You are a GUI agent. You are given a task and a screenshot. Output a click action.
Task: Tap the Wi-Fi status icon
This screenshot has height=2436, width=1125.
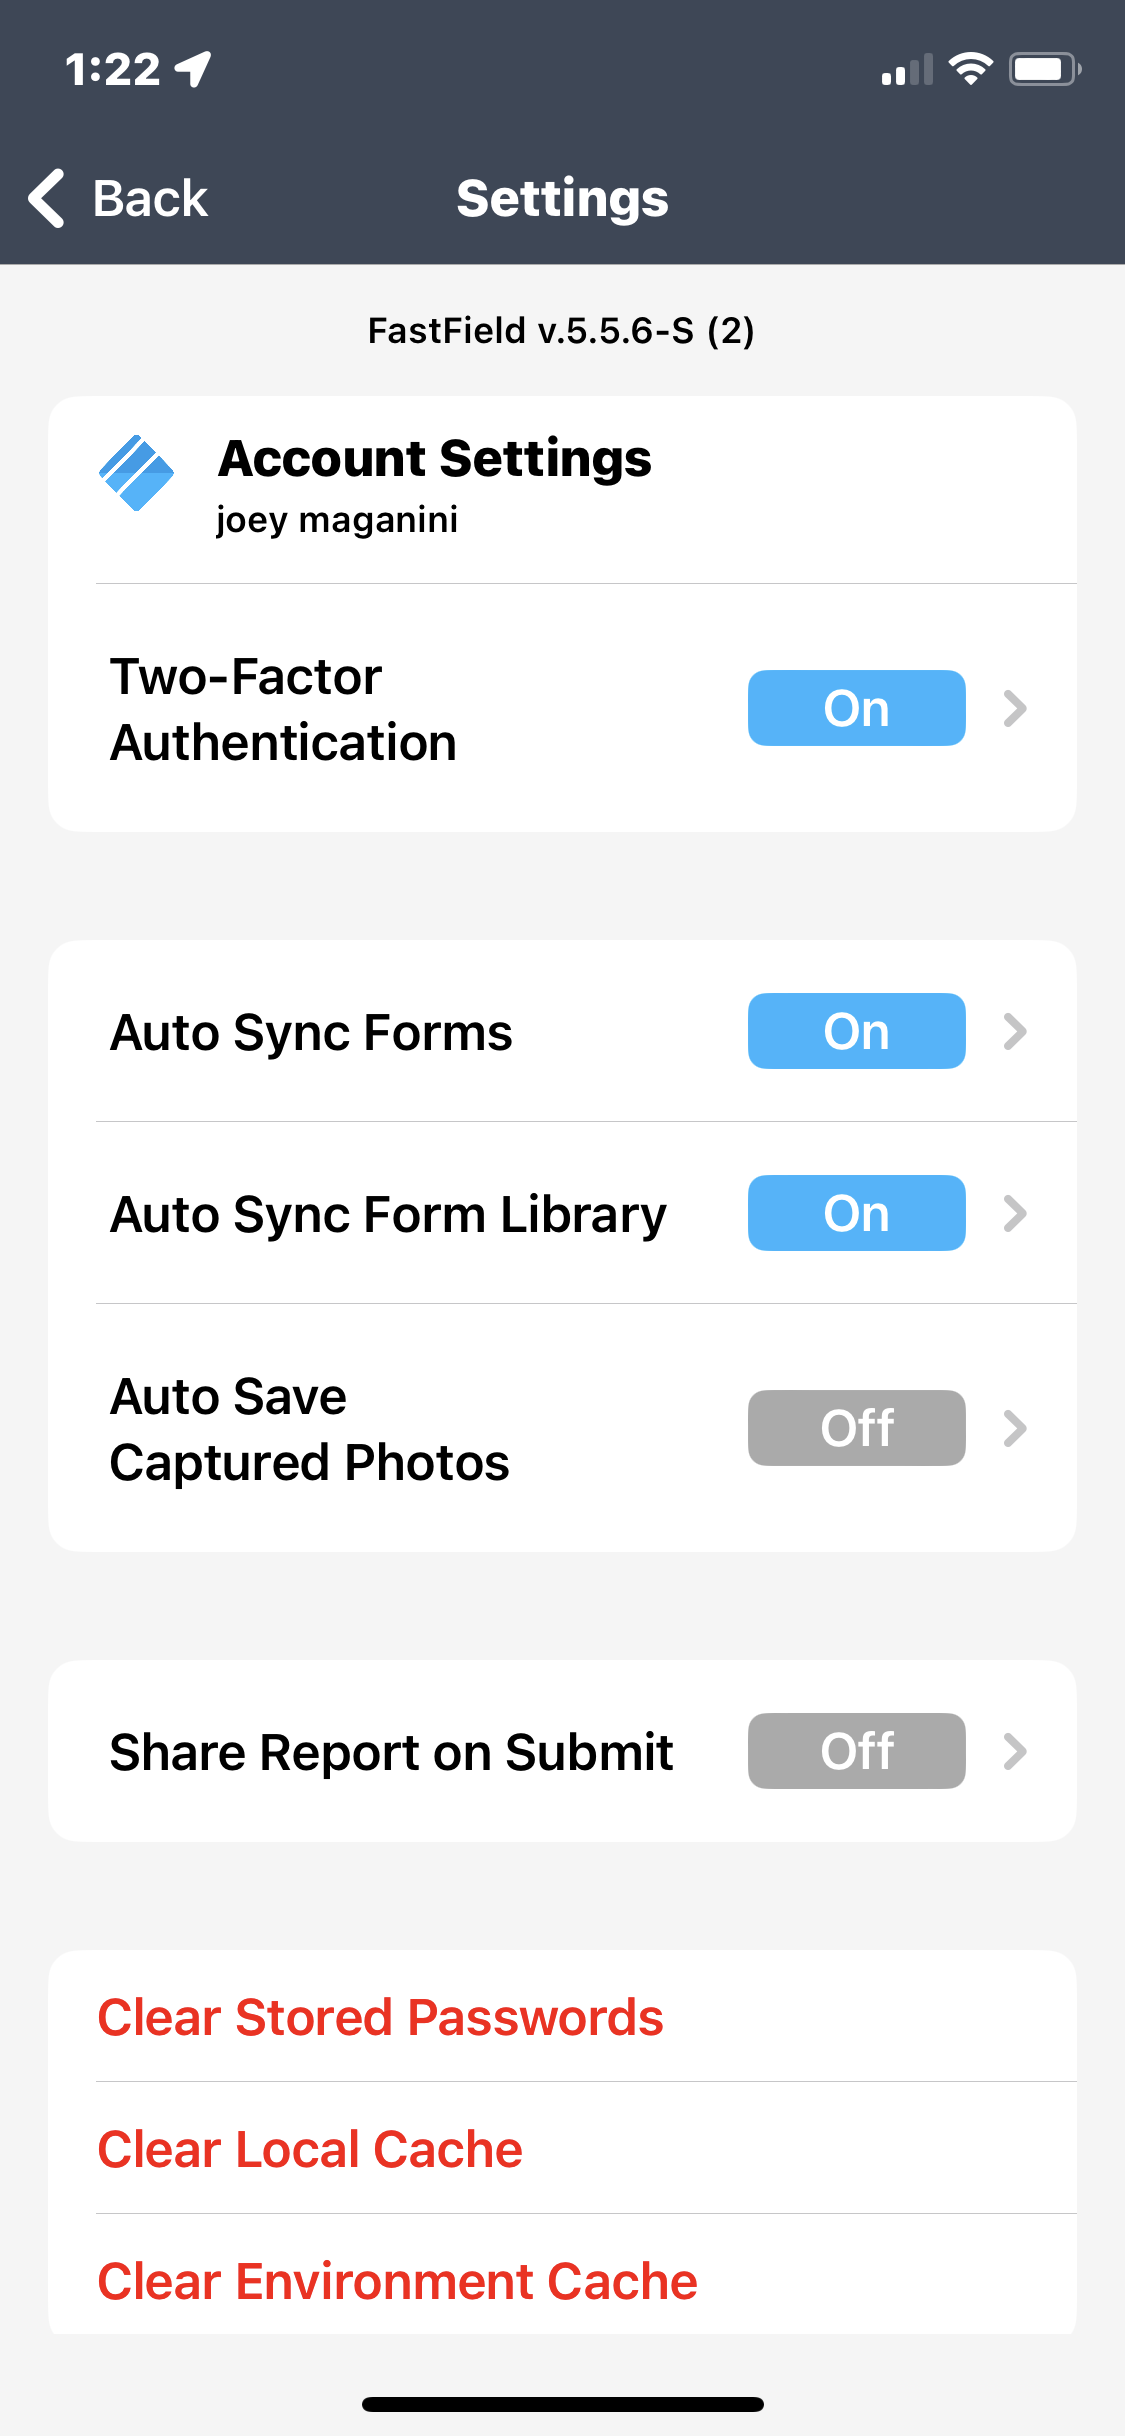point(970,69)
